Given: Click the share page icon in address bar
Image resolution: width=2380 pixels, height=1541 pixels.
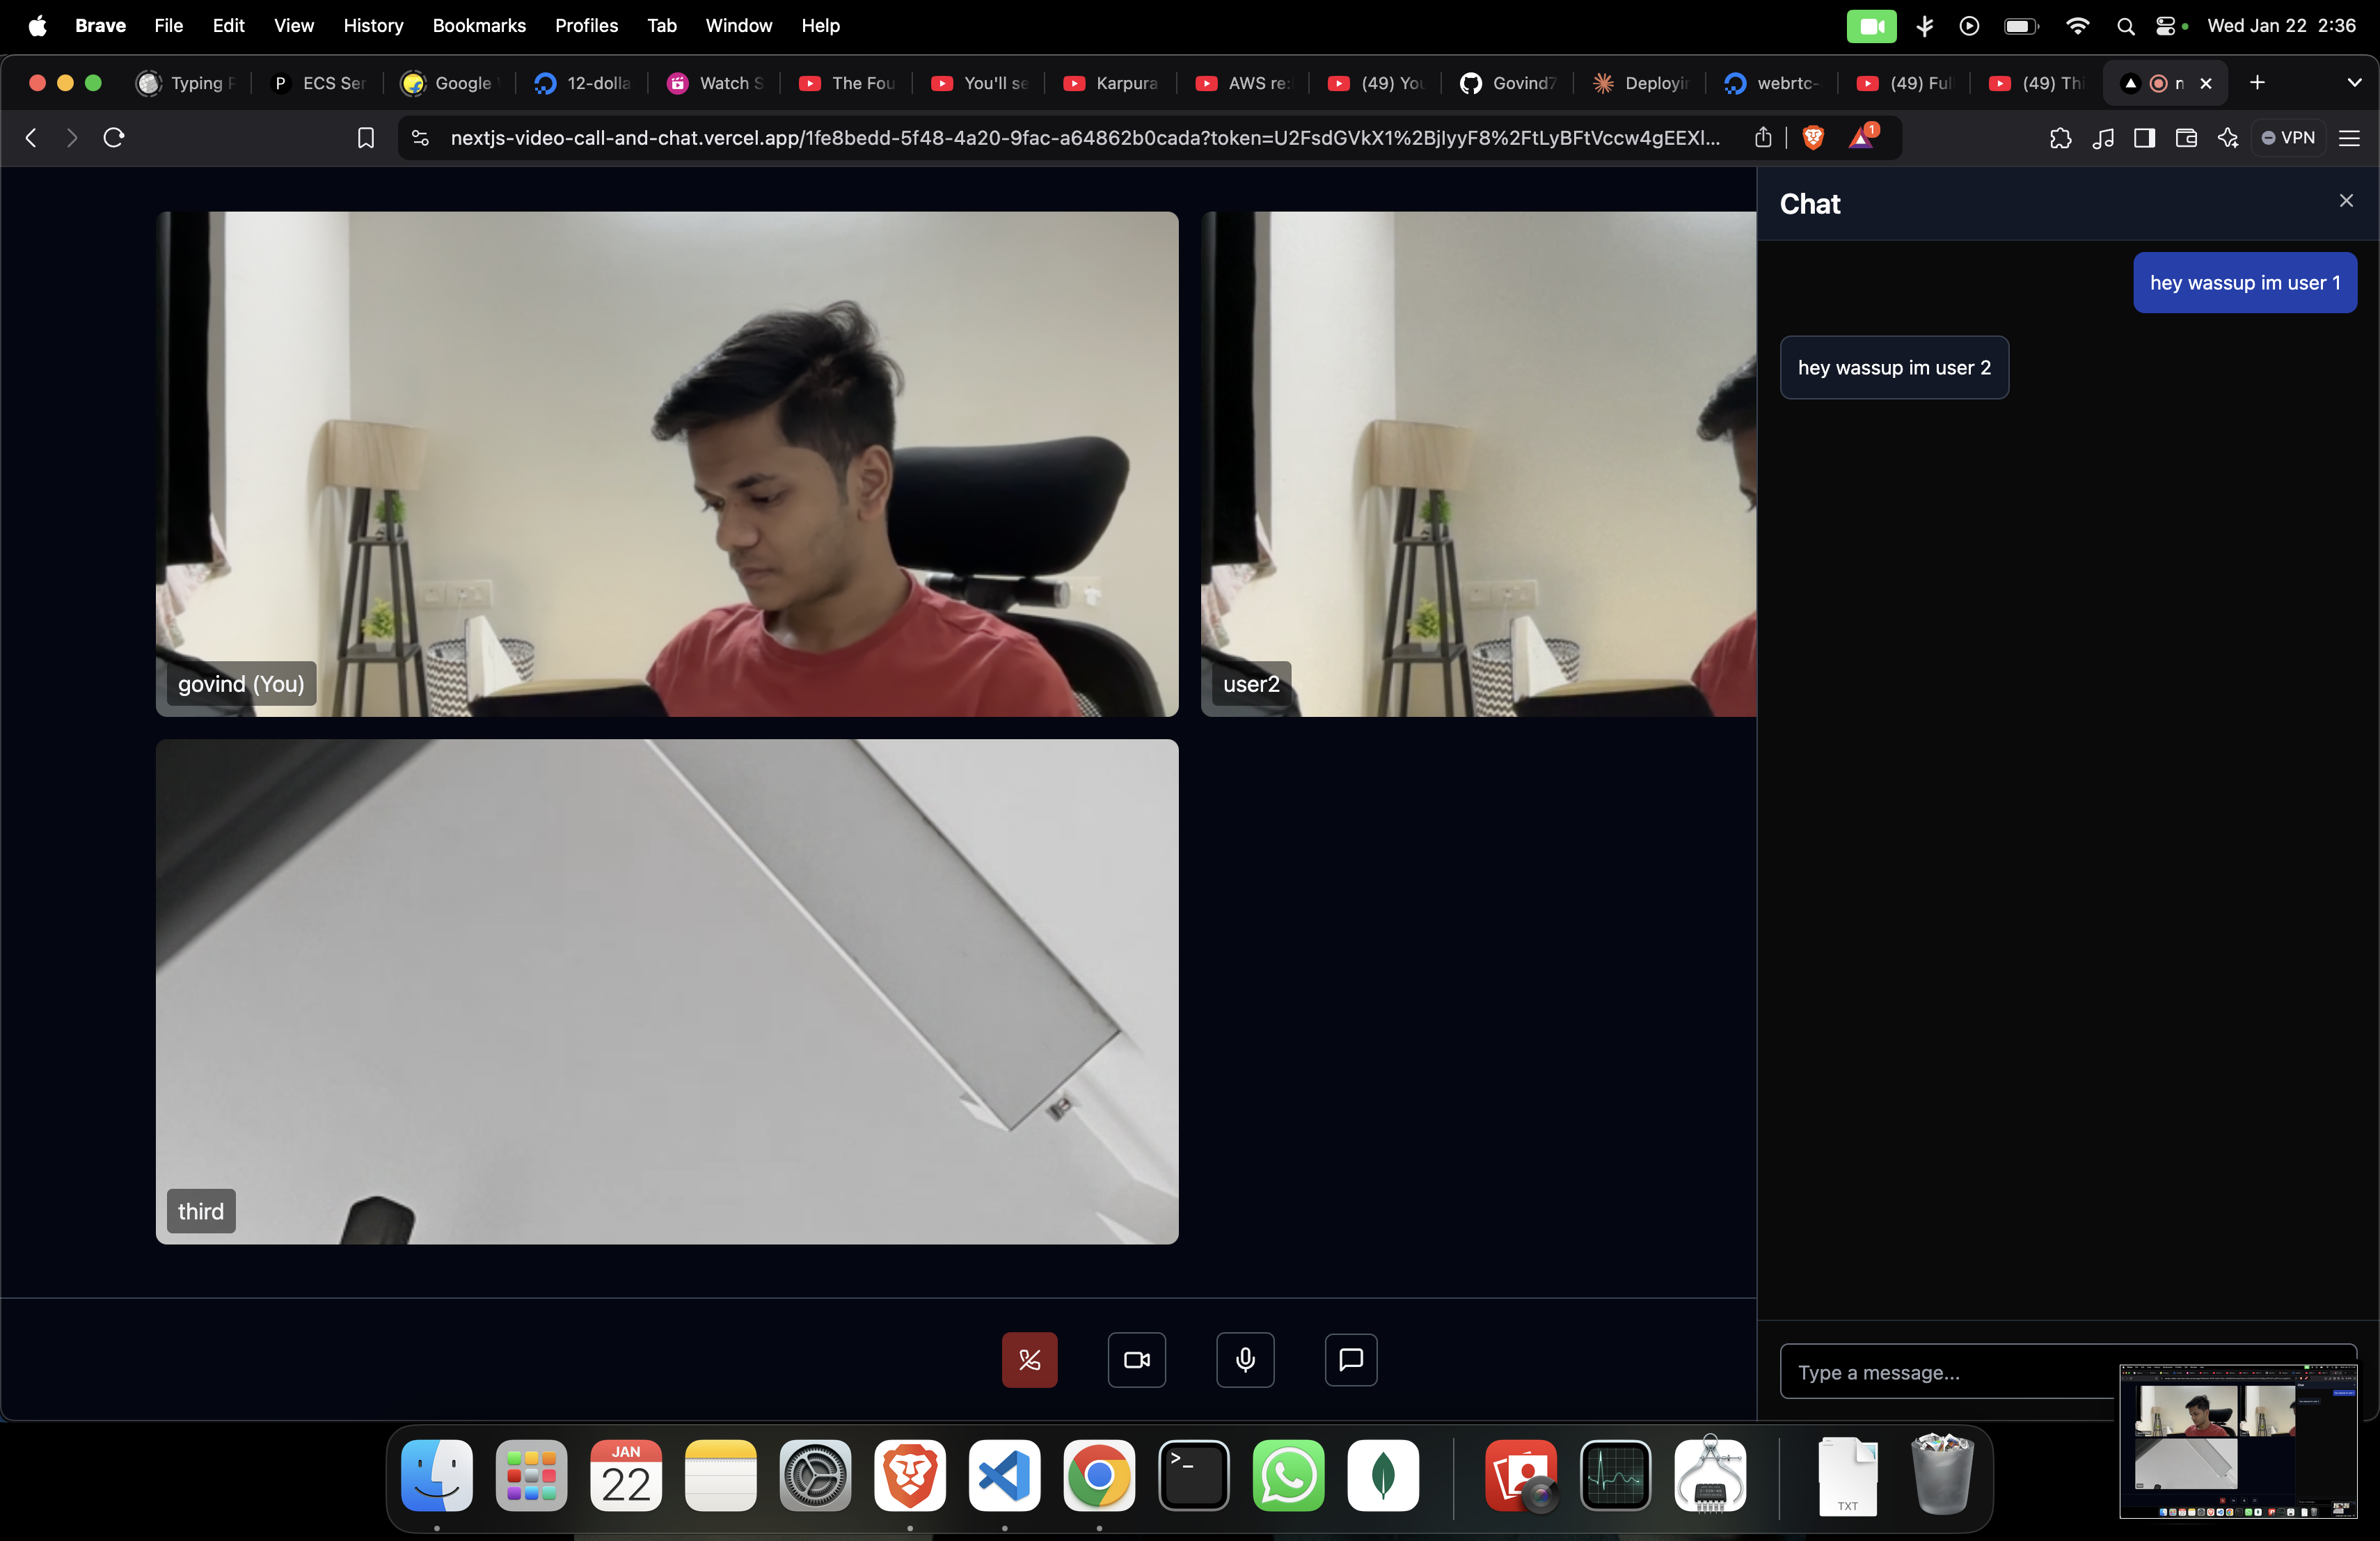Looking at the screenshot, I should click(x=1763, y=138).
